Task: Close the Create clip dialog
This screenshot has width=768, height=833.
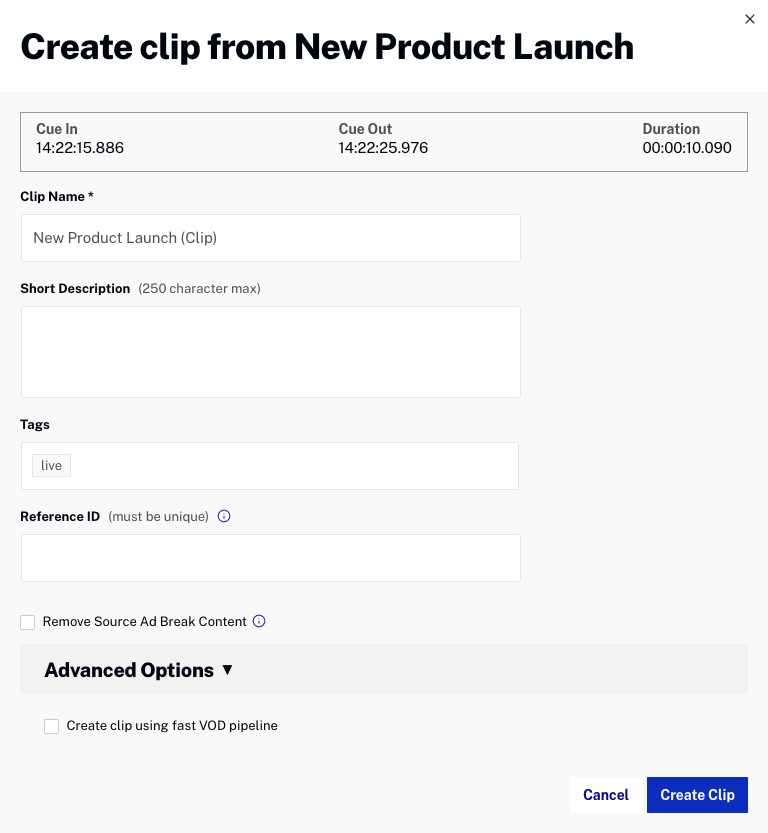Action: [x=750, y=19]
